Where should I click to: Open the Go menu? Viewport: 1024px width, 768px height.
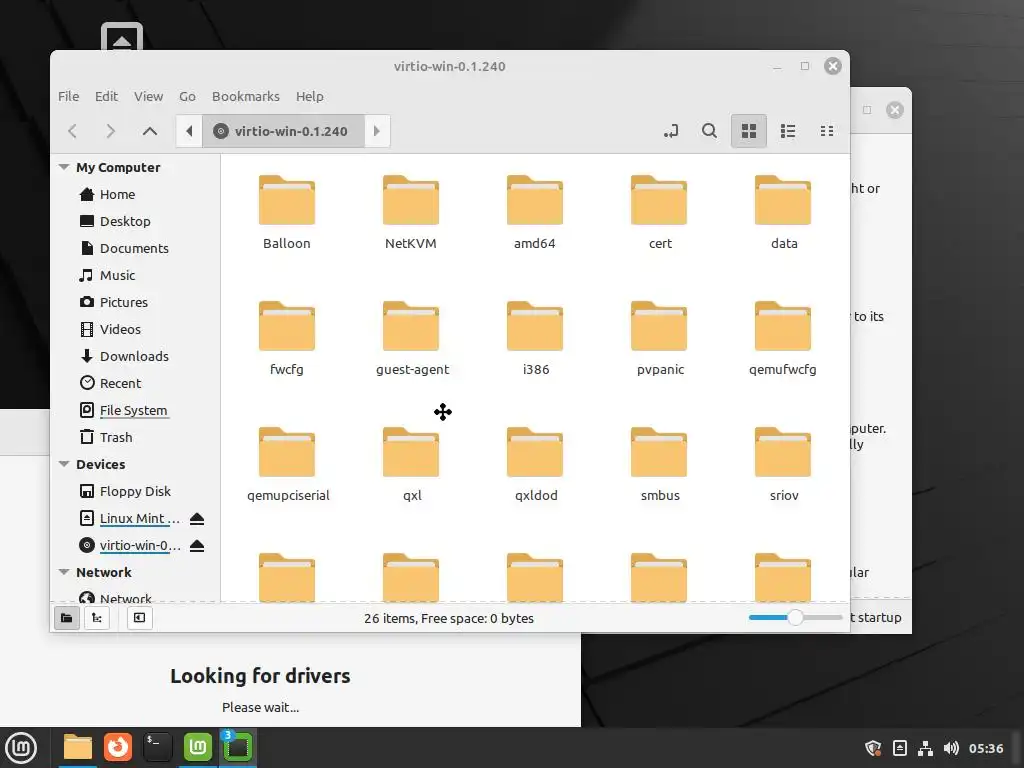click(x=187, y=97)
